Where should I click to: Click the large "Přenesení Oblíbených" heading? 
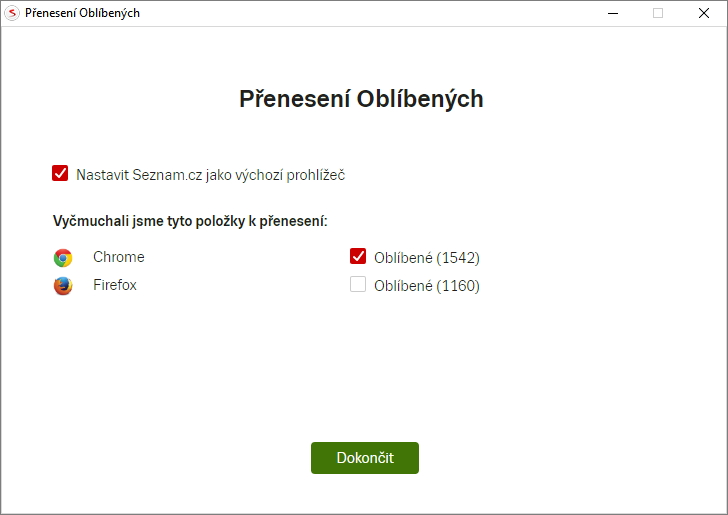coord(361,99)
